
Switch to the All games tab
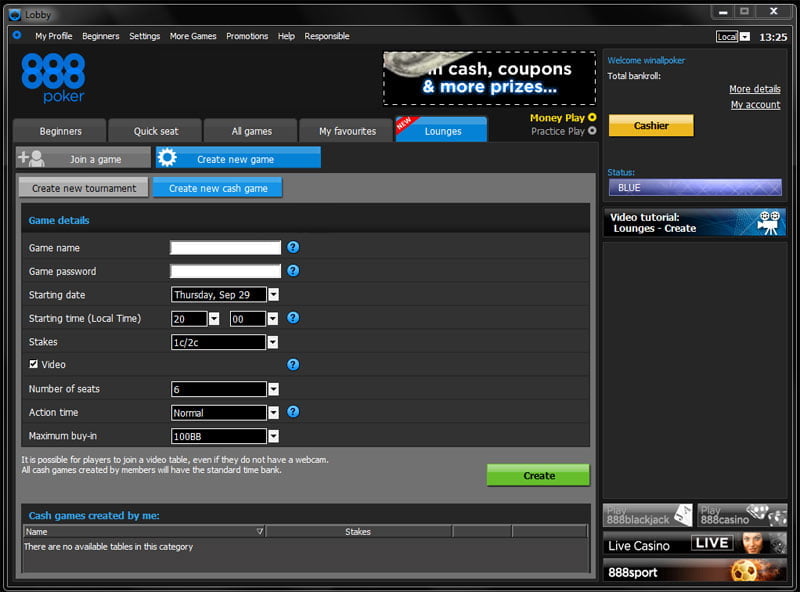(x=251, y=131)
